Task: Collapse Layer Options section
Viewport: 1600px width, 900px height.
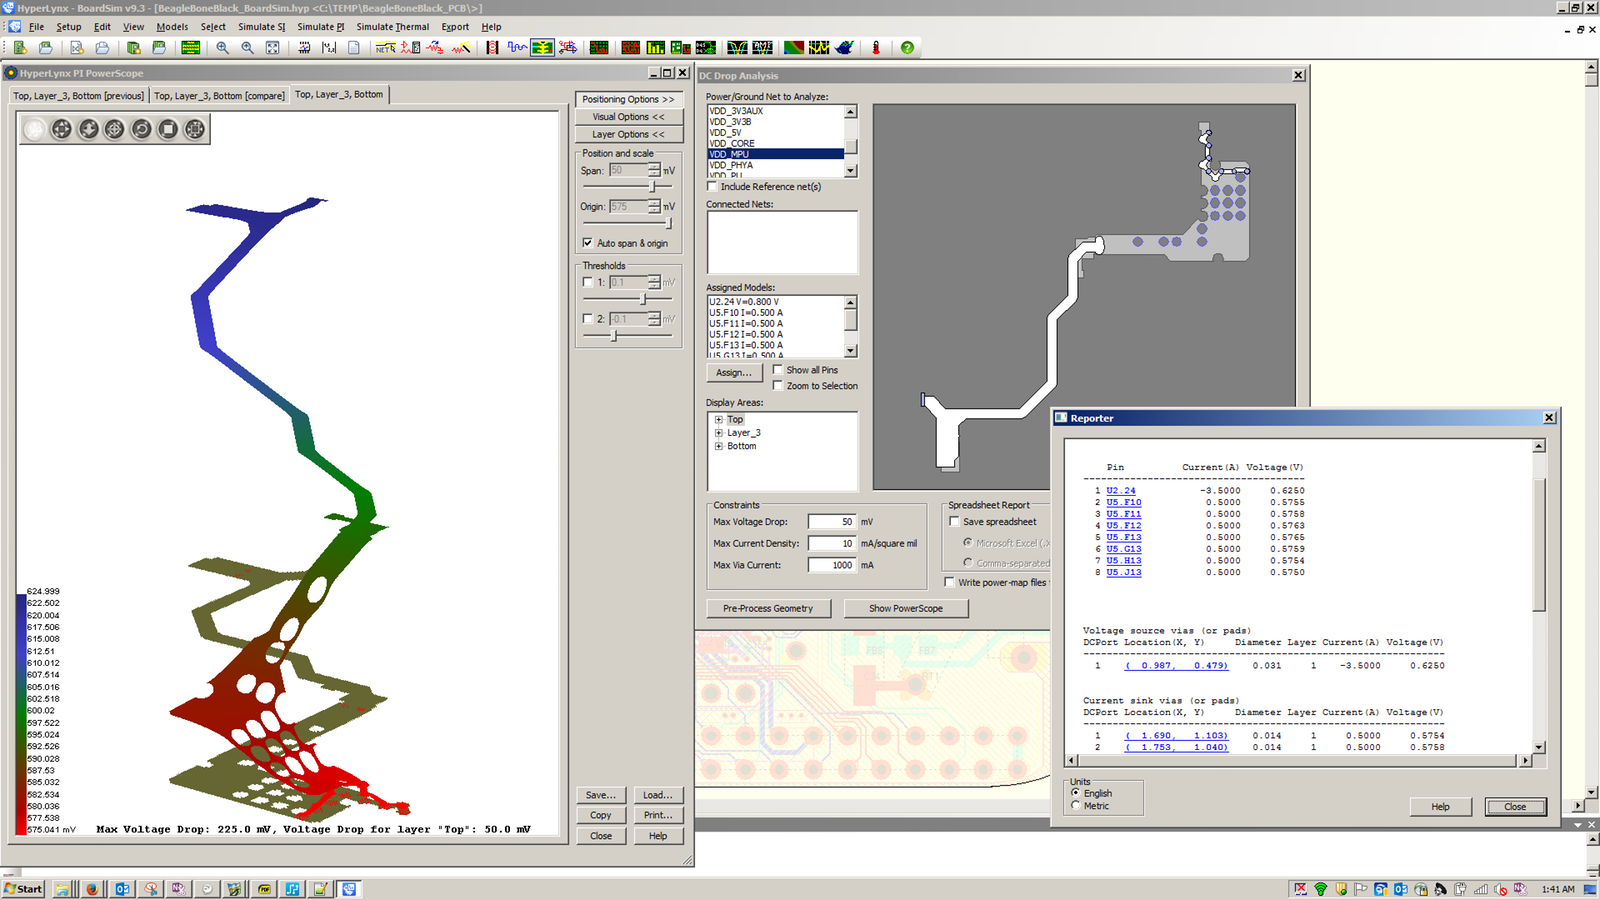Action: 628,134
